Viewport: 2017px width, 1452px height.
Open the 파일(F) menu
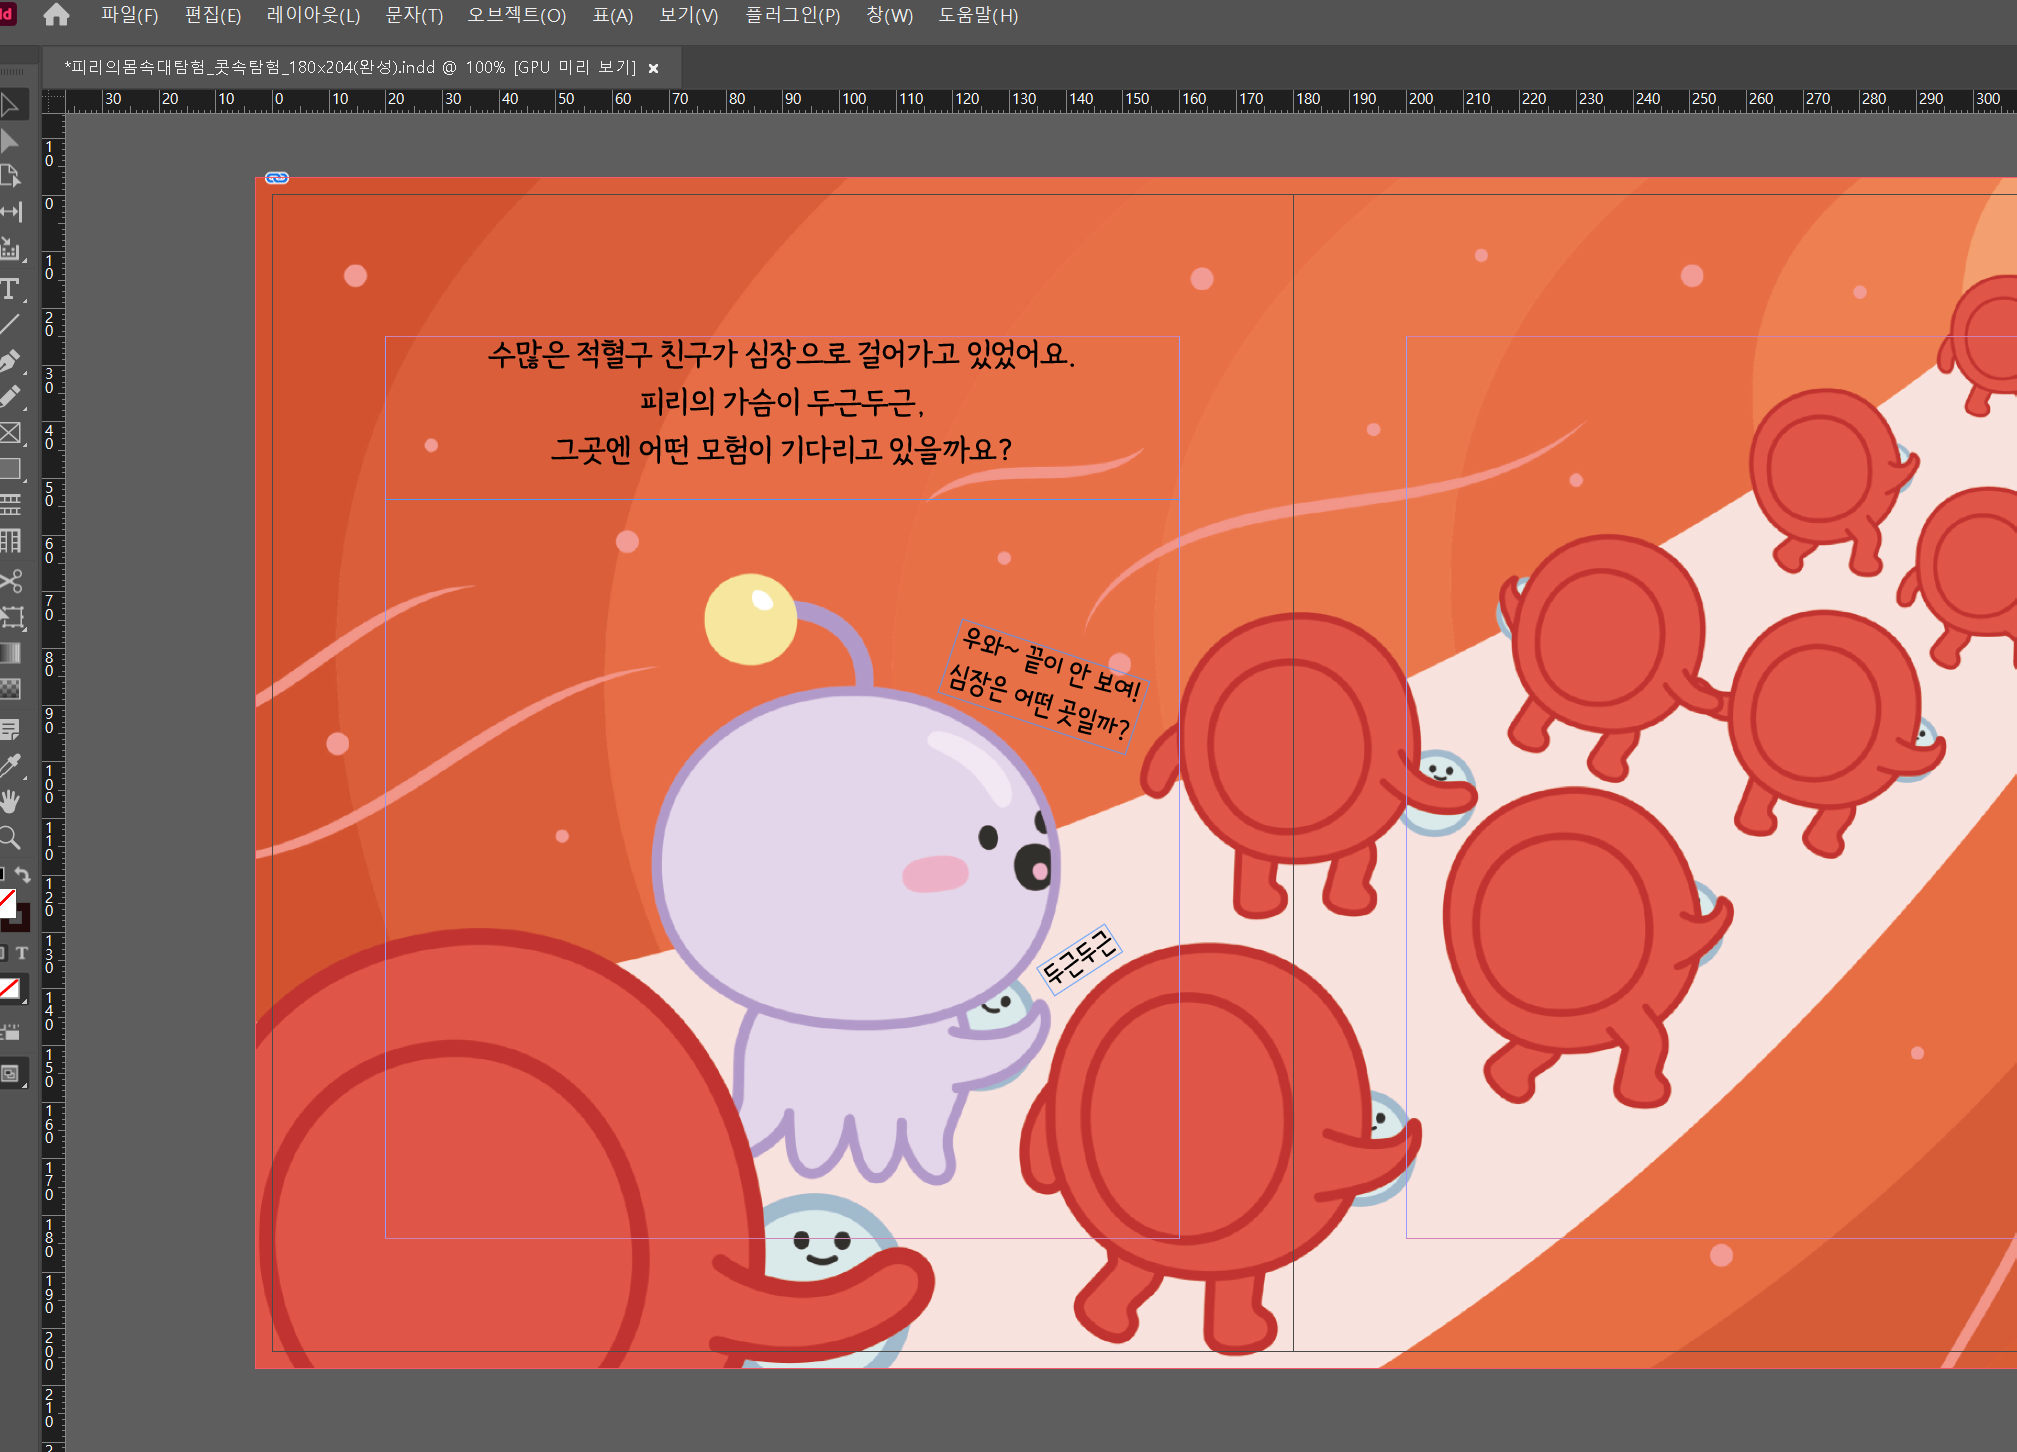pyautogui.click(x=129, y=15)
